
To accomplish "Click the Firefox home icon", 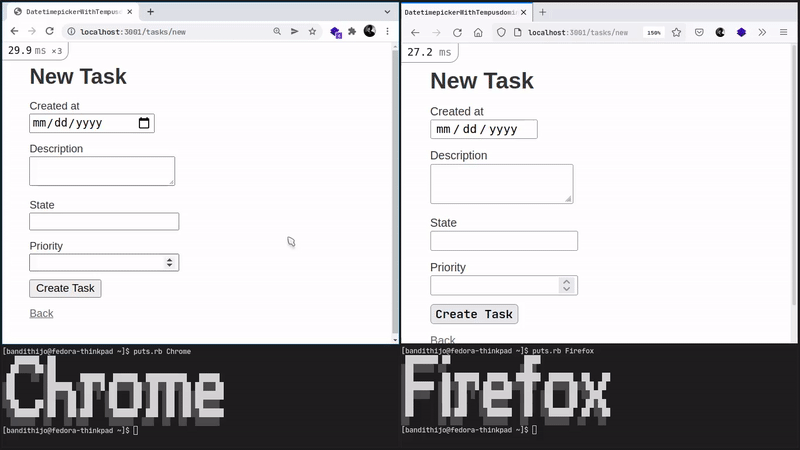I will click(x=478, y=32).
